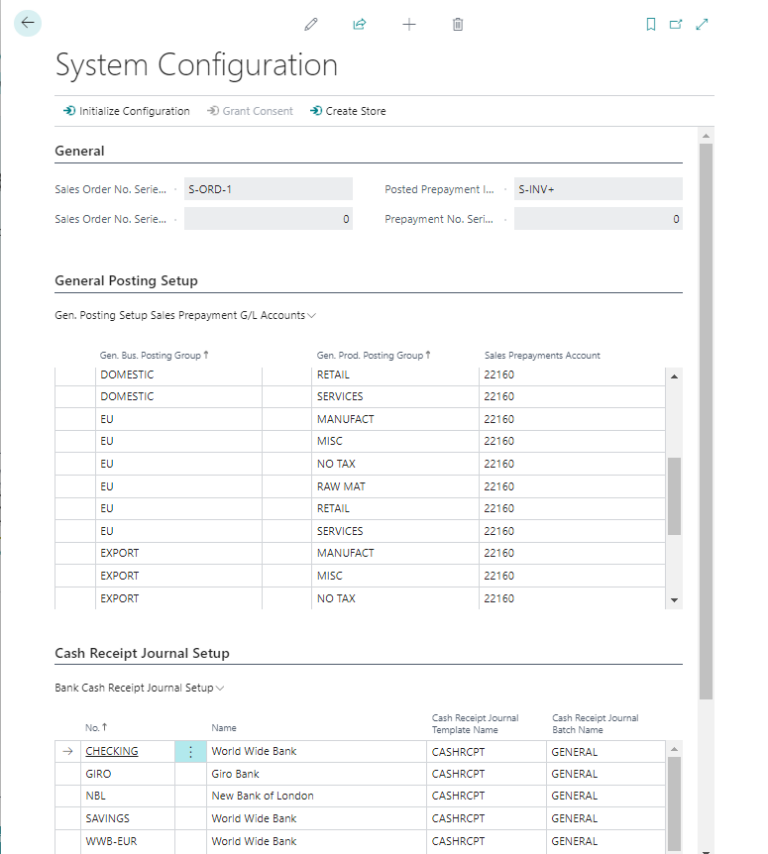This screenshot has width=768, height=854.
Task: Select the Edit (pencil) icon
Action: (x=310, y=24)
